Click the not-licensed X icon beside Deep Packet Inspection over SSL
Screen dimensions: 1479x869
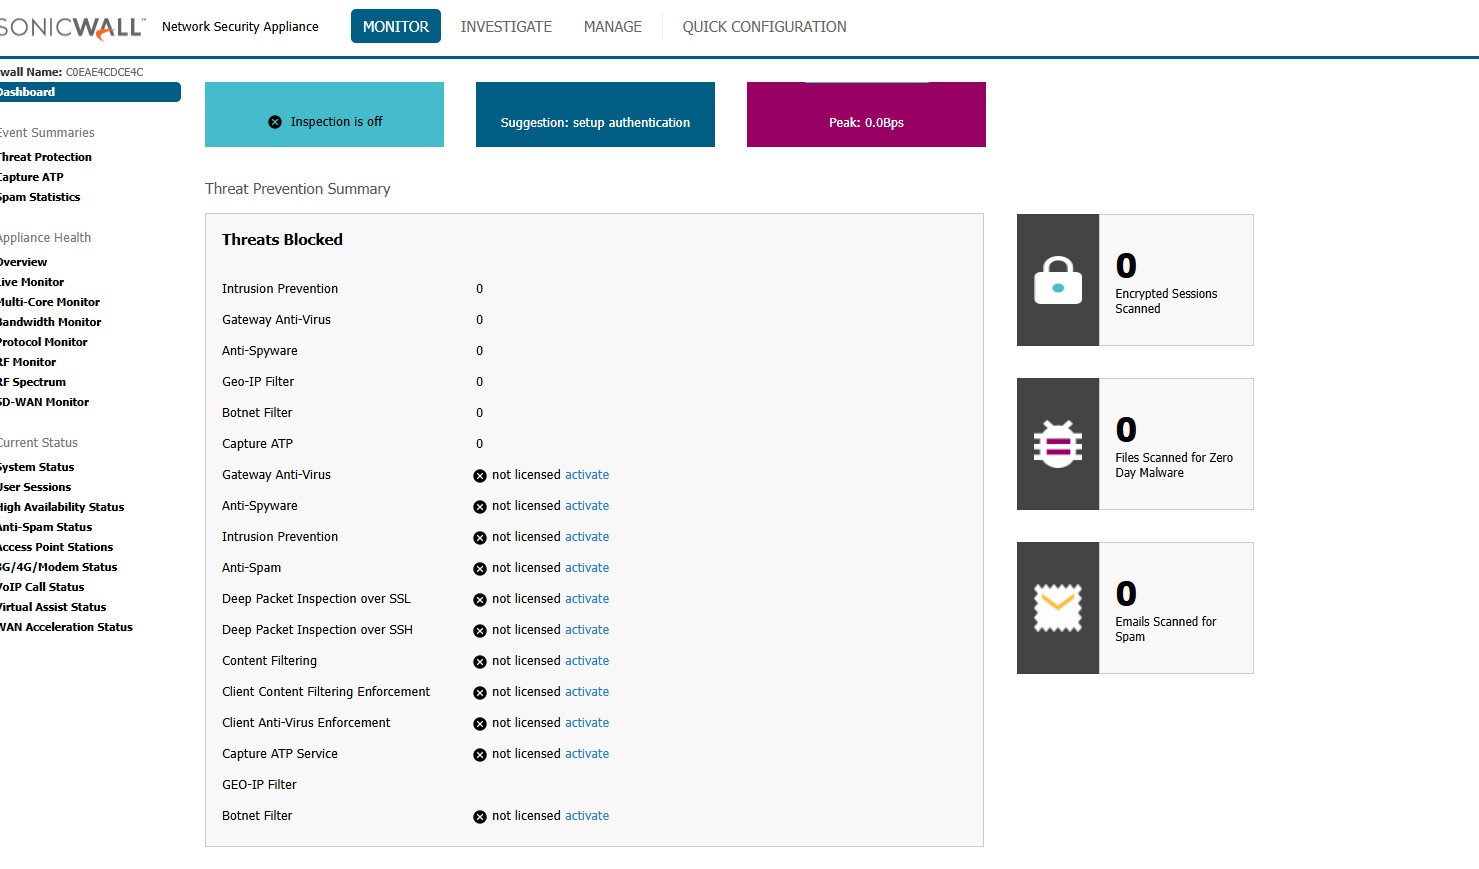pyautogui.click(x=480, y=600)
